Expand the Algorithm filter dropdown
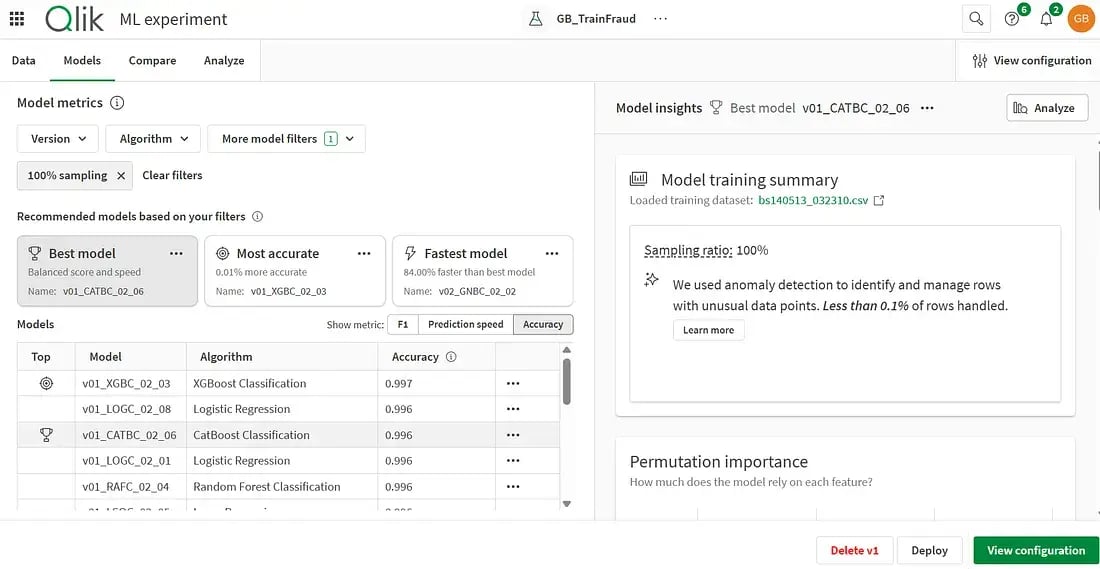Viewport: 1100px width, 569px height. [154, 139]
